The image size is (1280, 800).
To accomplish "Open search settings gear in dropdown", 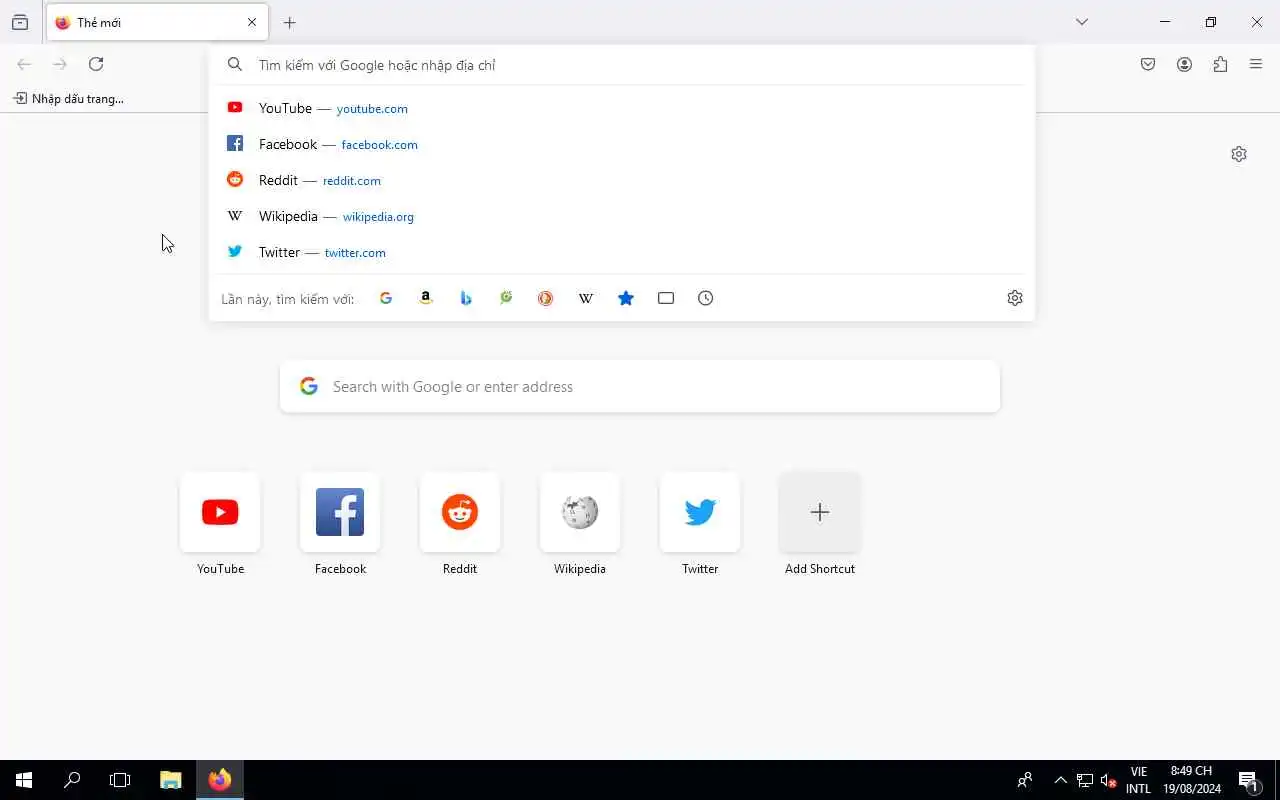I will [x=1015, y=298].
